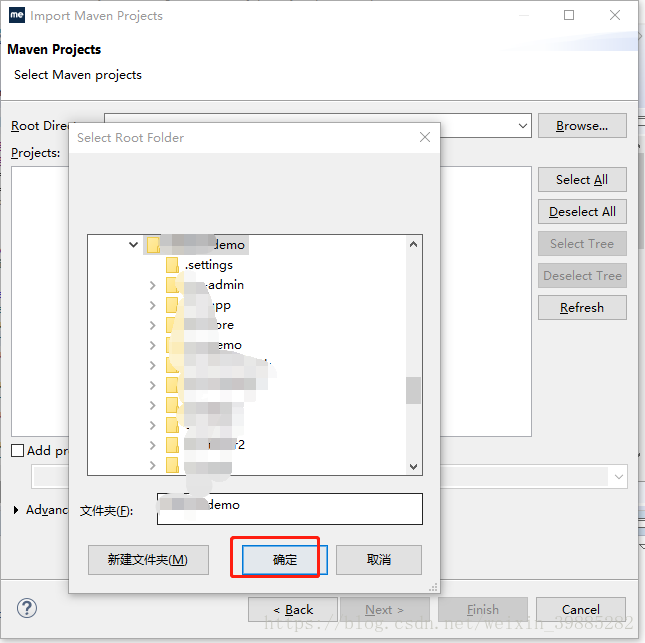Close the Import Maven Projects window
The height and width of the screenshot is (643, 645).
point(615,15)
